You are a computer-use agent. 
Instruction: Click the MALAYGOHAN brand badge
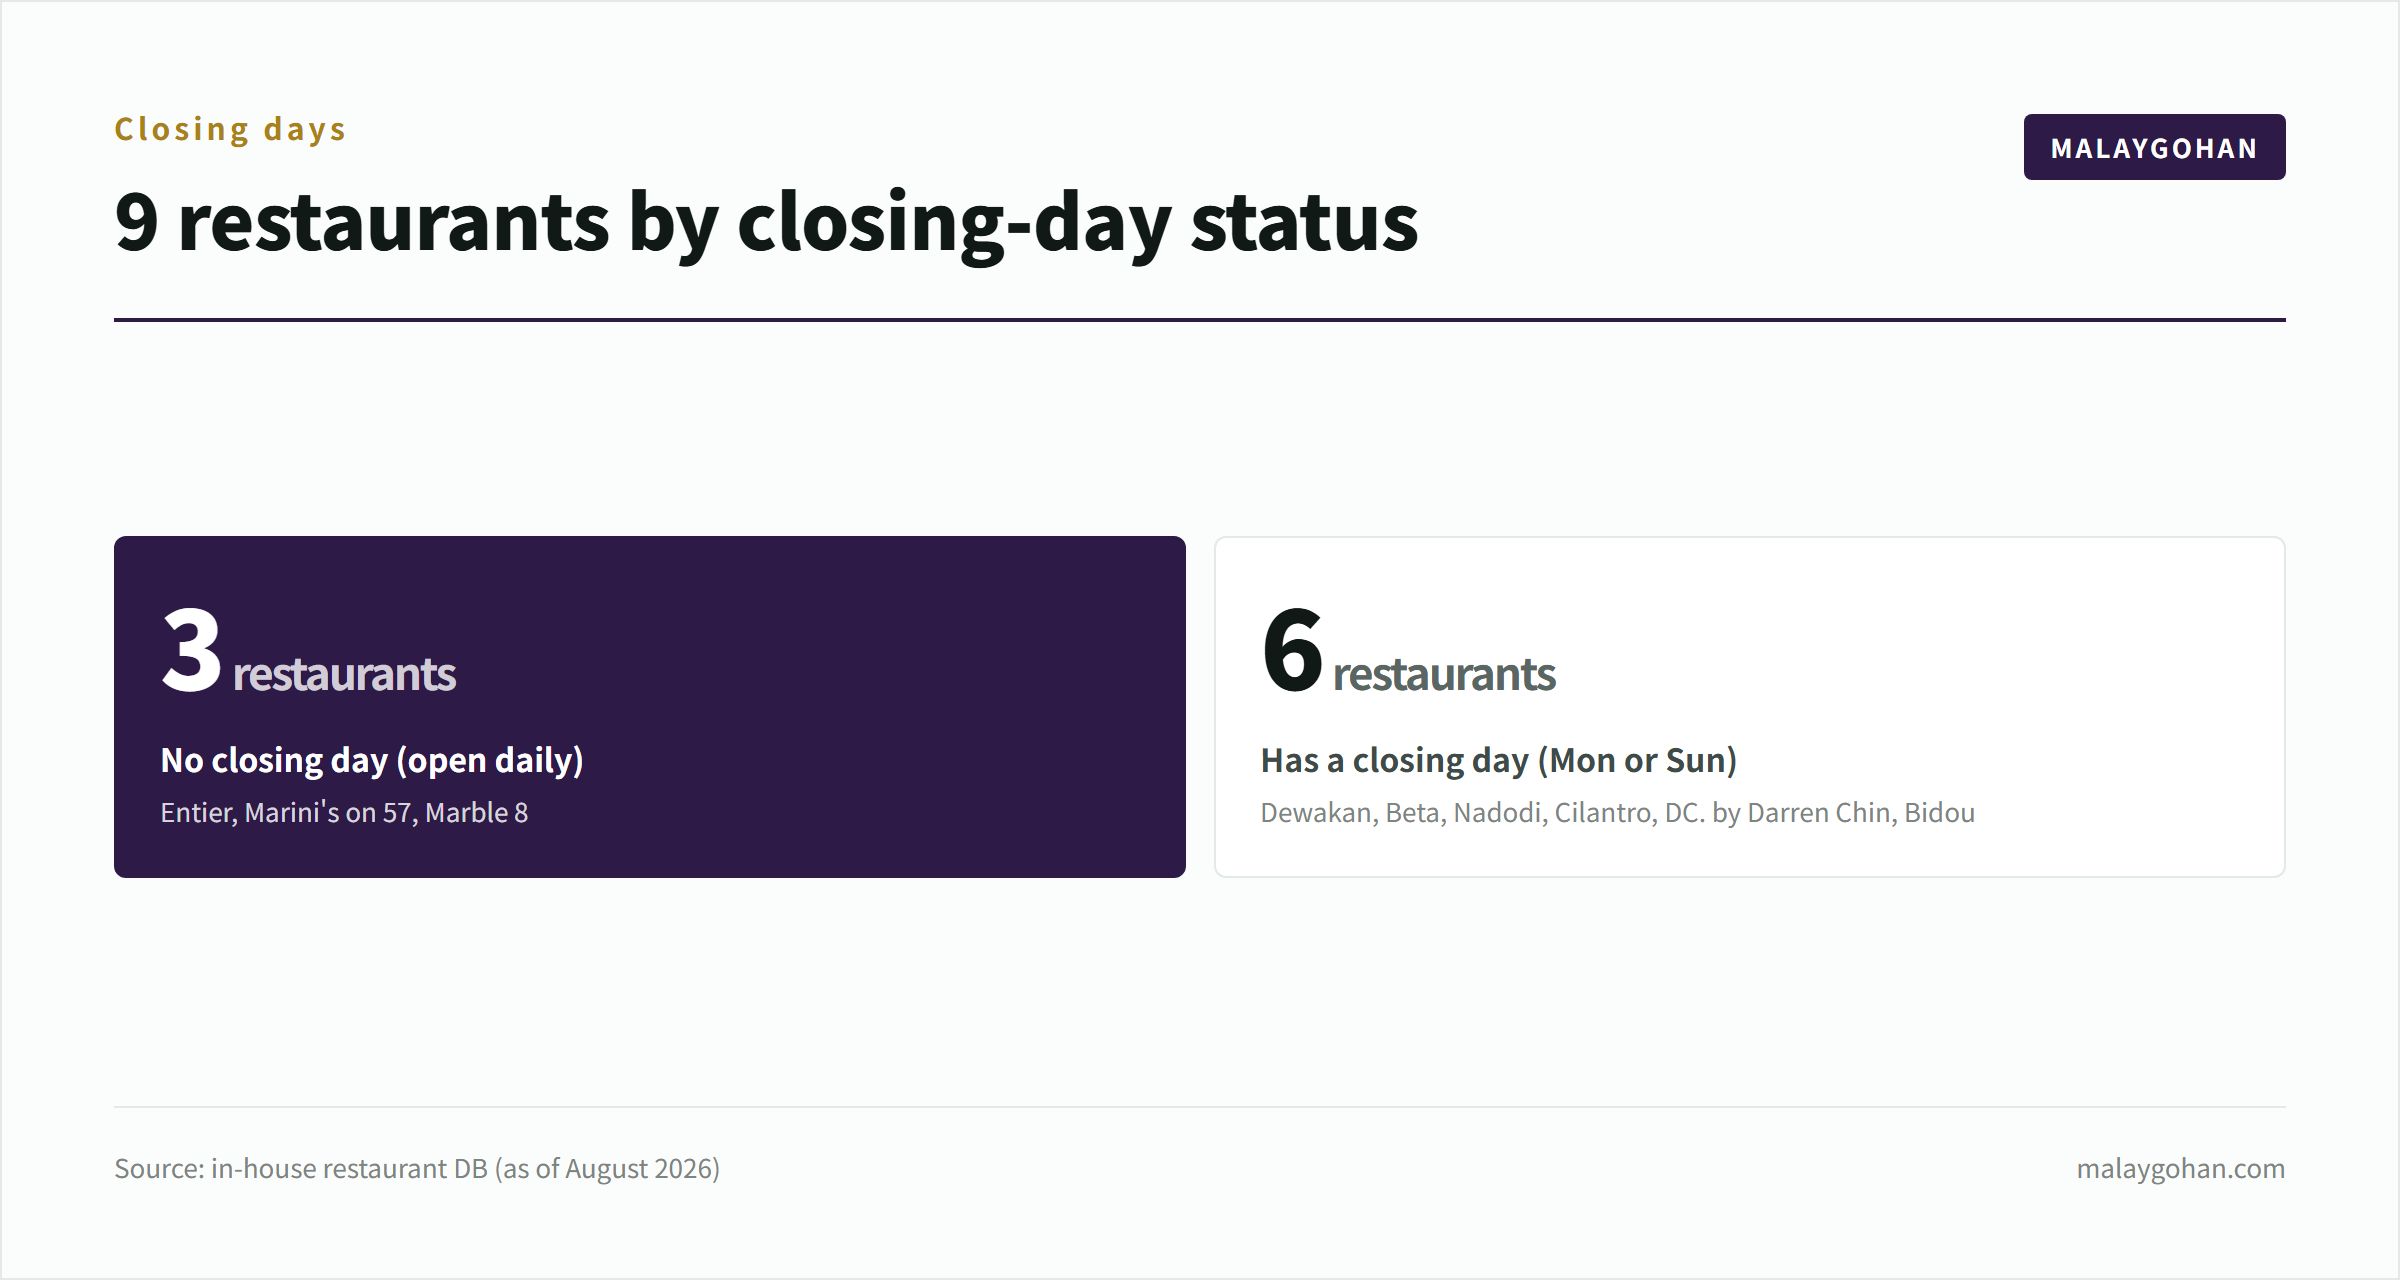[x=2154, y=147]
